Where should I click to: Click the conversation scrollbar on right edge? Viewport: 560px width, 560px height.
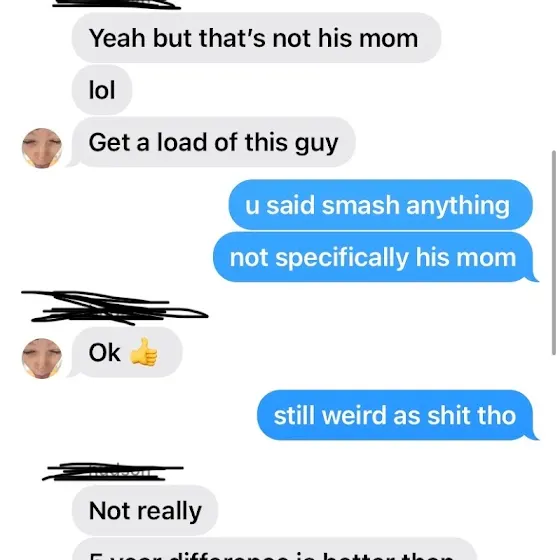tap(554, 253)
